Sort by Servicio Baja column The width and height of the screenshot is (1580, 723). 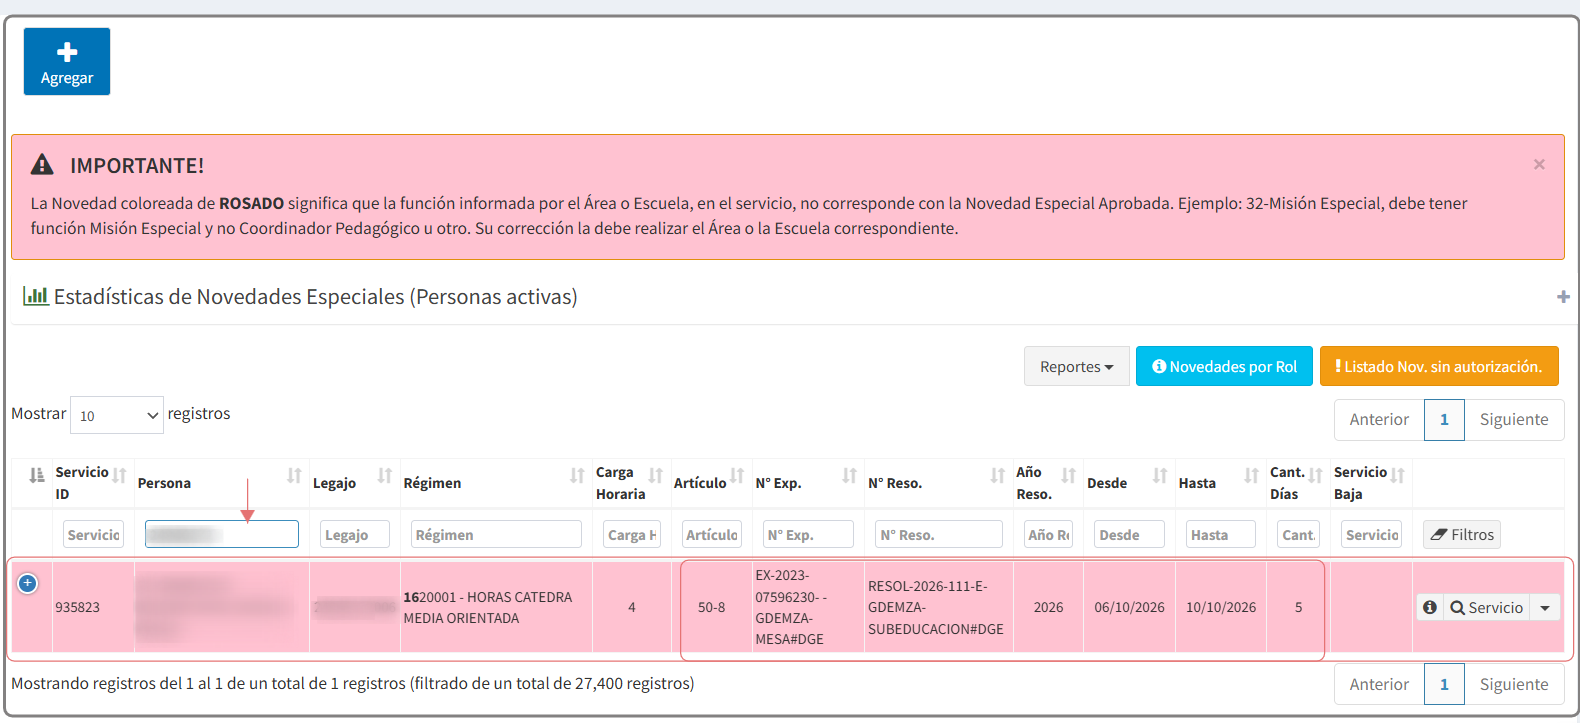coord(1370,483)
